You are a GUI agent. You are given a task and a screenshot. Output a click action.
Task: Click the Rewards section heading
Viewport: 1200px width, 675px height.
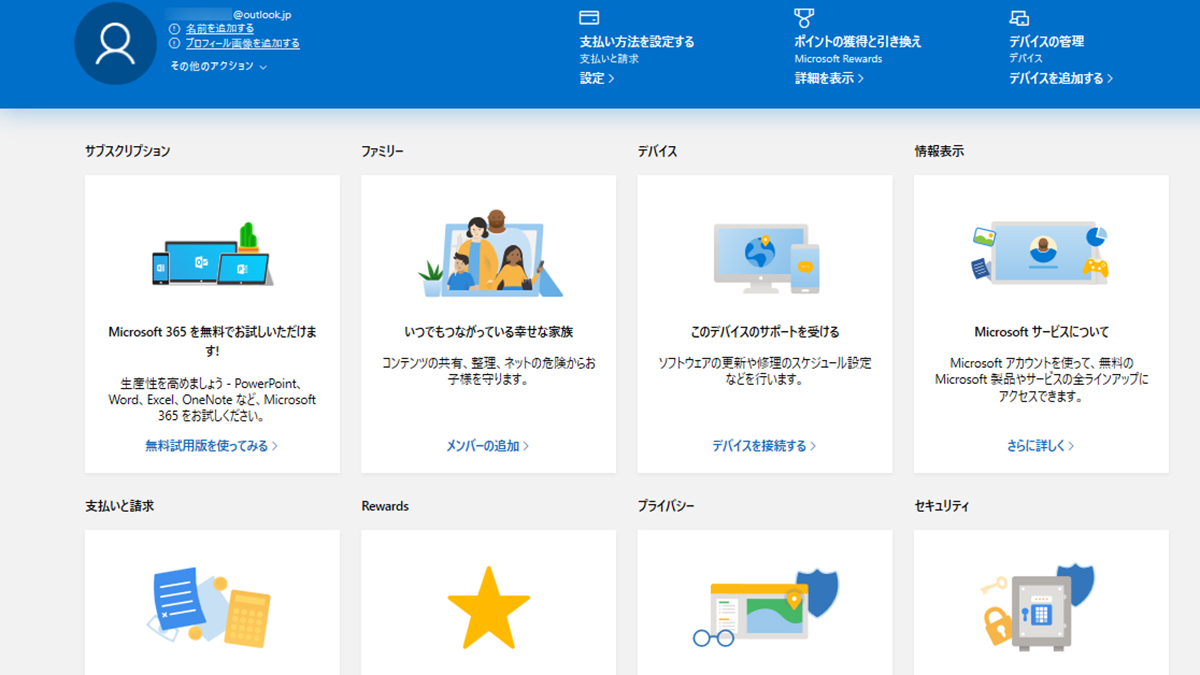pyautogui.click(x=385, y=506)
